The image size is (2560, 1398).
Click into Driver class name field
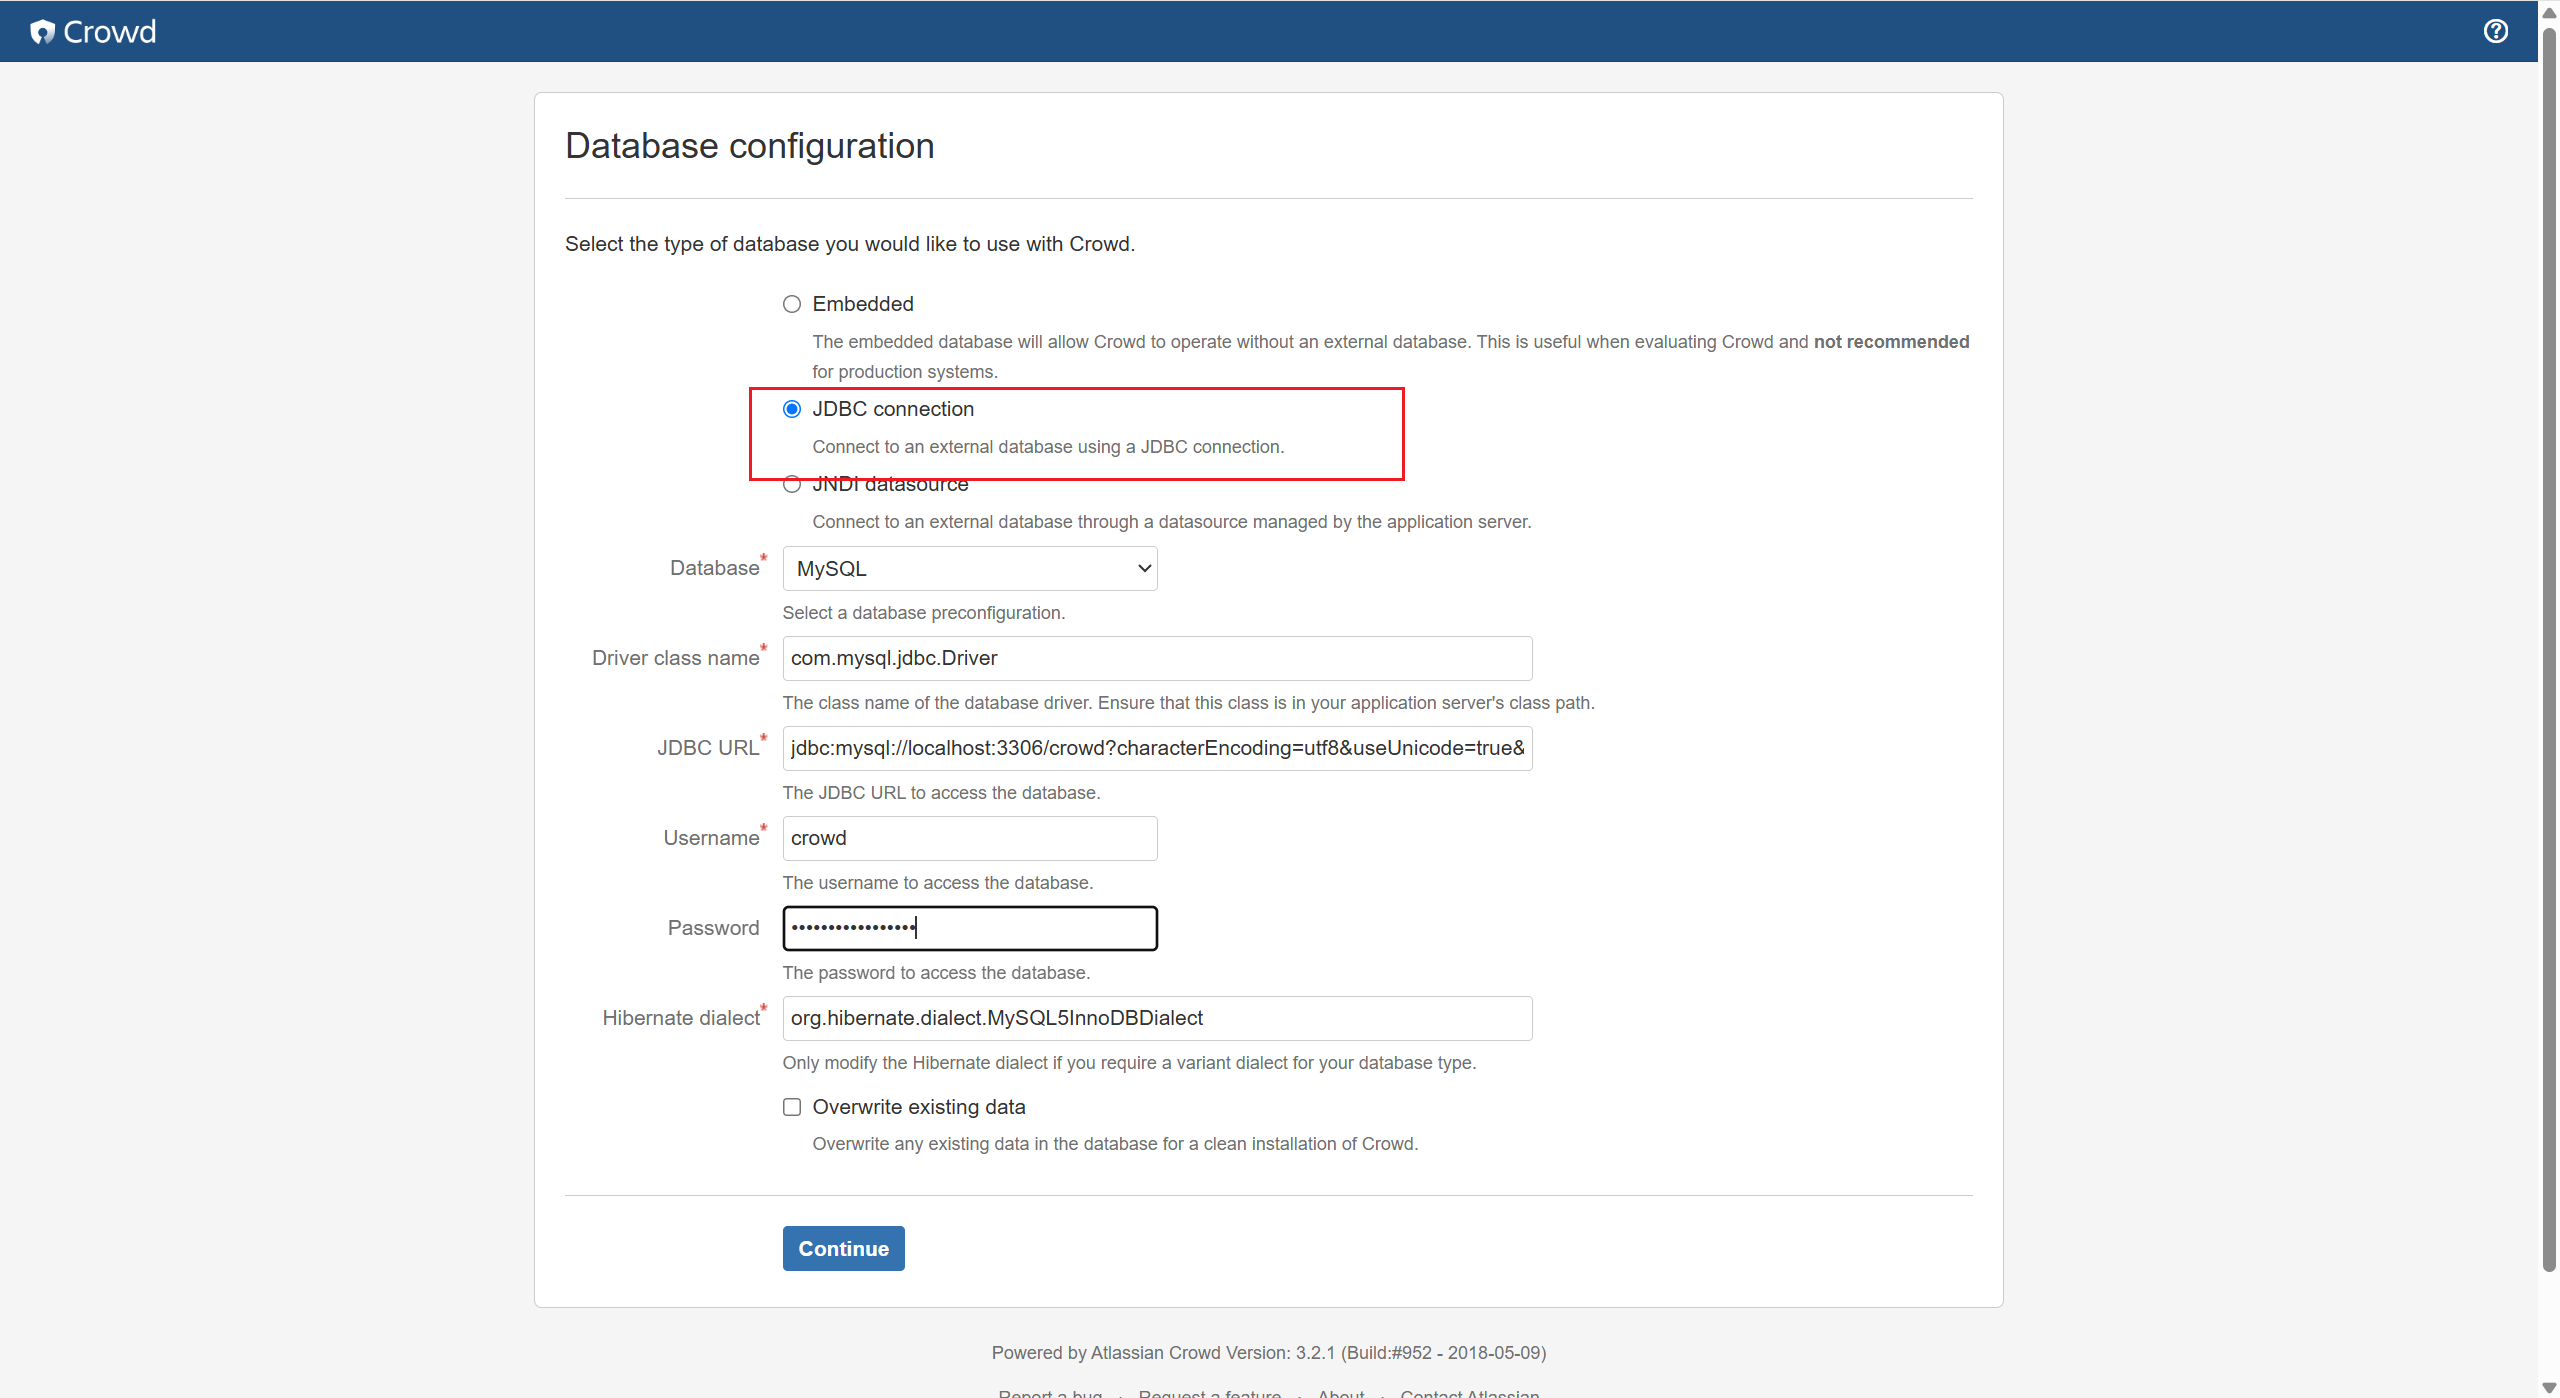pos(1156,658)
